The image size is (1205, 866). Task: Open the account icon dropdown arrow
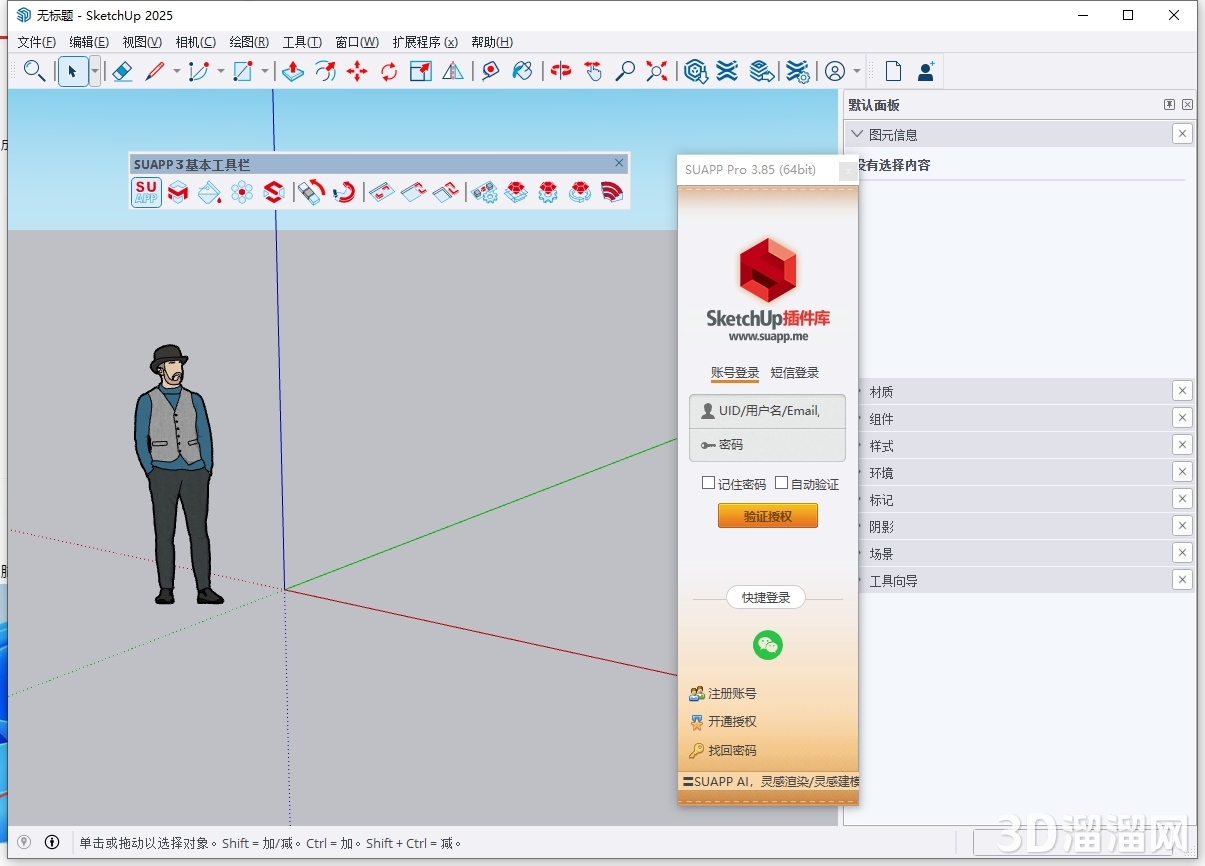click(x=857, y=71)
